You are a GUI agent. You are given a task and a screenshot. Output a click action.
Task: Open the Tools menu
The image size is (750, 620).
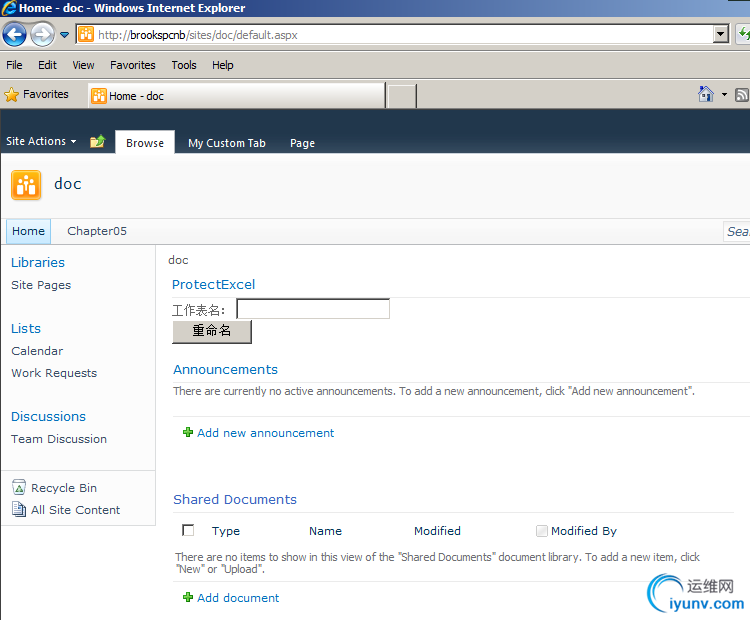click(x=184, y=65)
